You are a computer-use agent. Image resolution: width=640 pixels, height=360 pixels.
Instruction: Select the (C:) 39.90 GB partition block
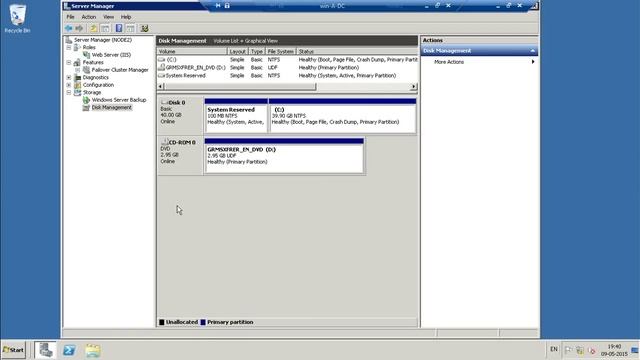pyautogui.click(x=342, y=116)
